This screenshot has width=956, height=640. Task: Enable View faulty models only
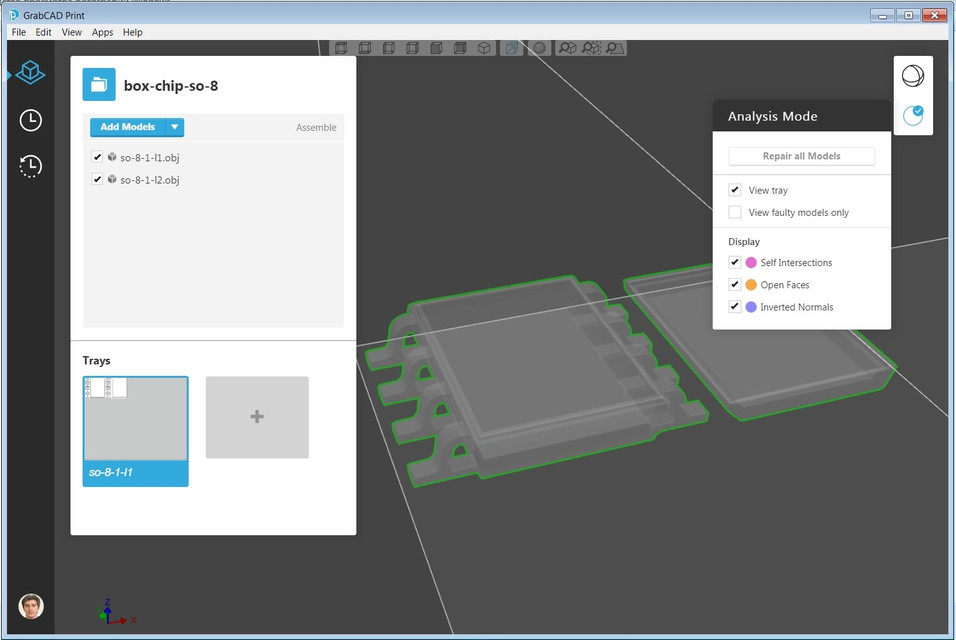(734, 212)
